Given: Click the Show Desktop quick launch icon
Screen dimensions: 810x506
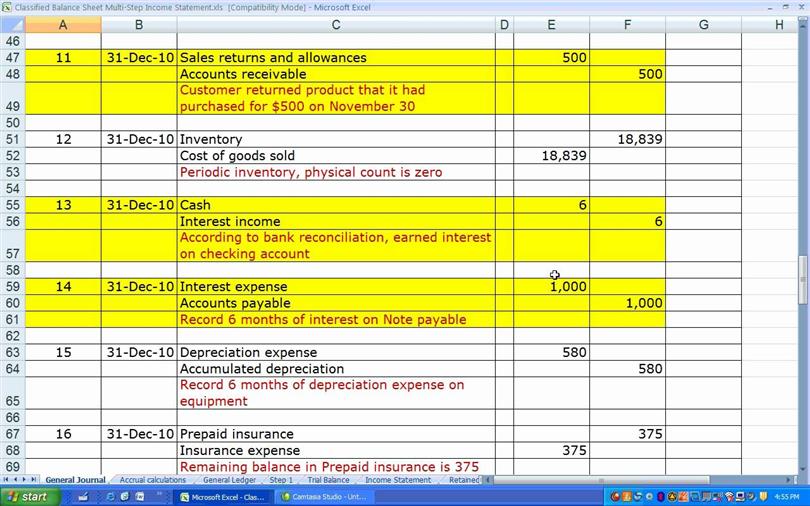Looking at the screenshot, I should point(84,497).
